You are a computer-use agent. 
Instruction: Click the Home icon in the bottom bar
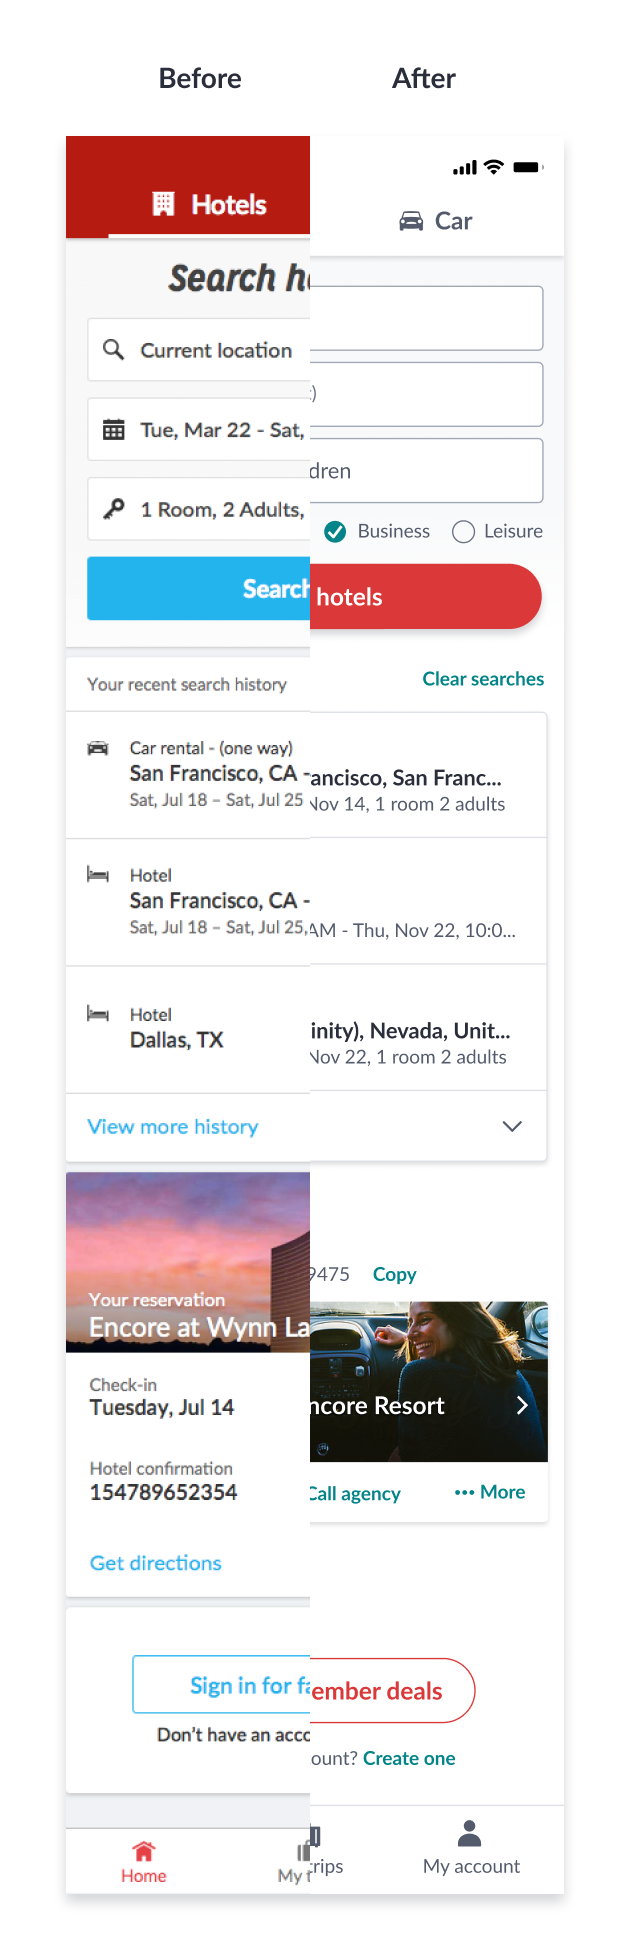click(x=144, y=1851)
